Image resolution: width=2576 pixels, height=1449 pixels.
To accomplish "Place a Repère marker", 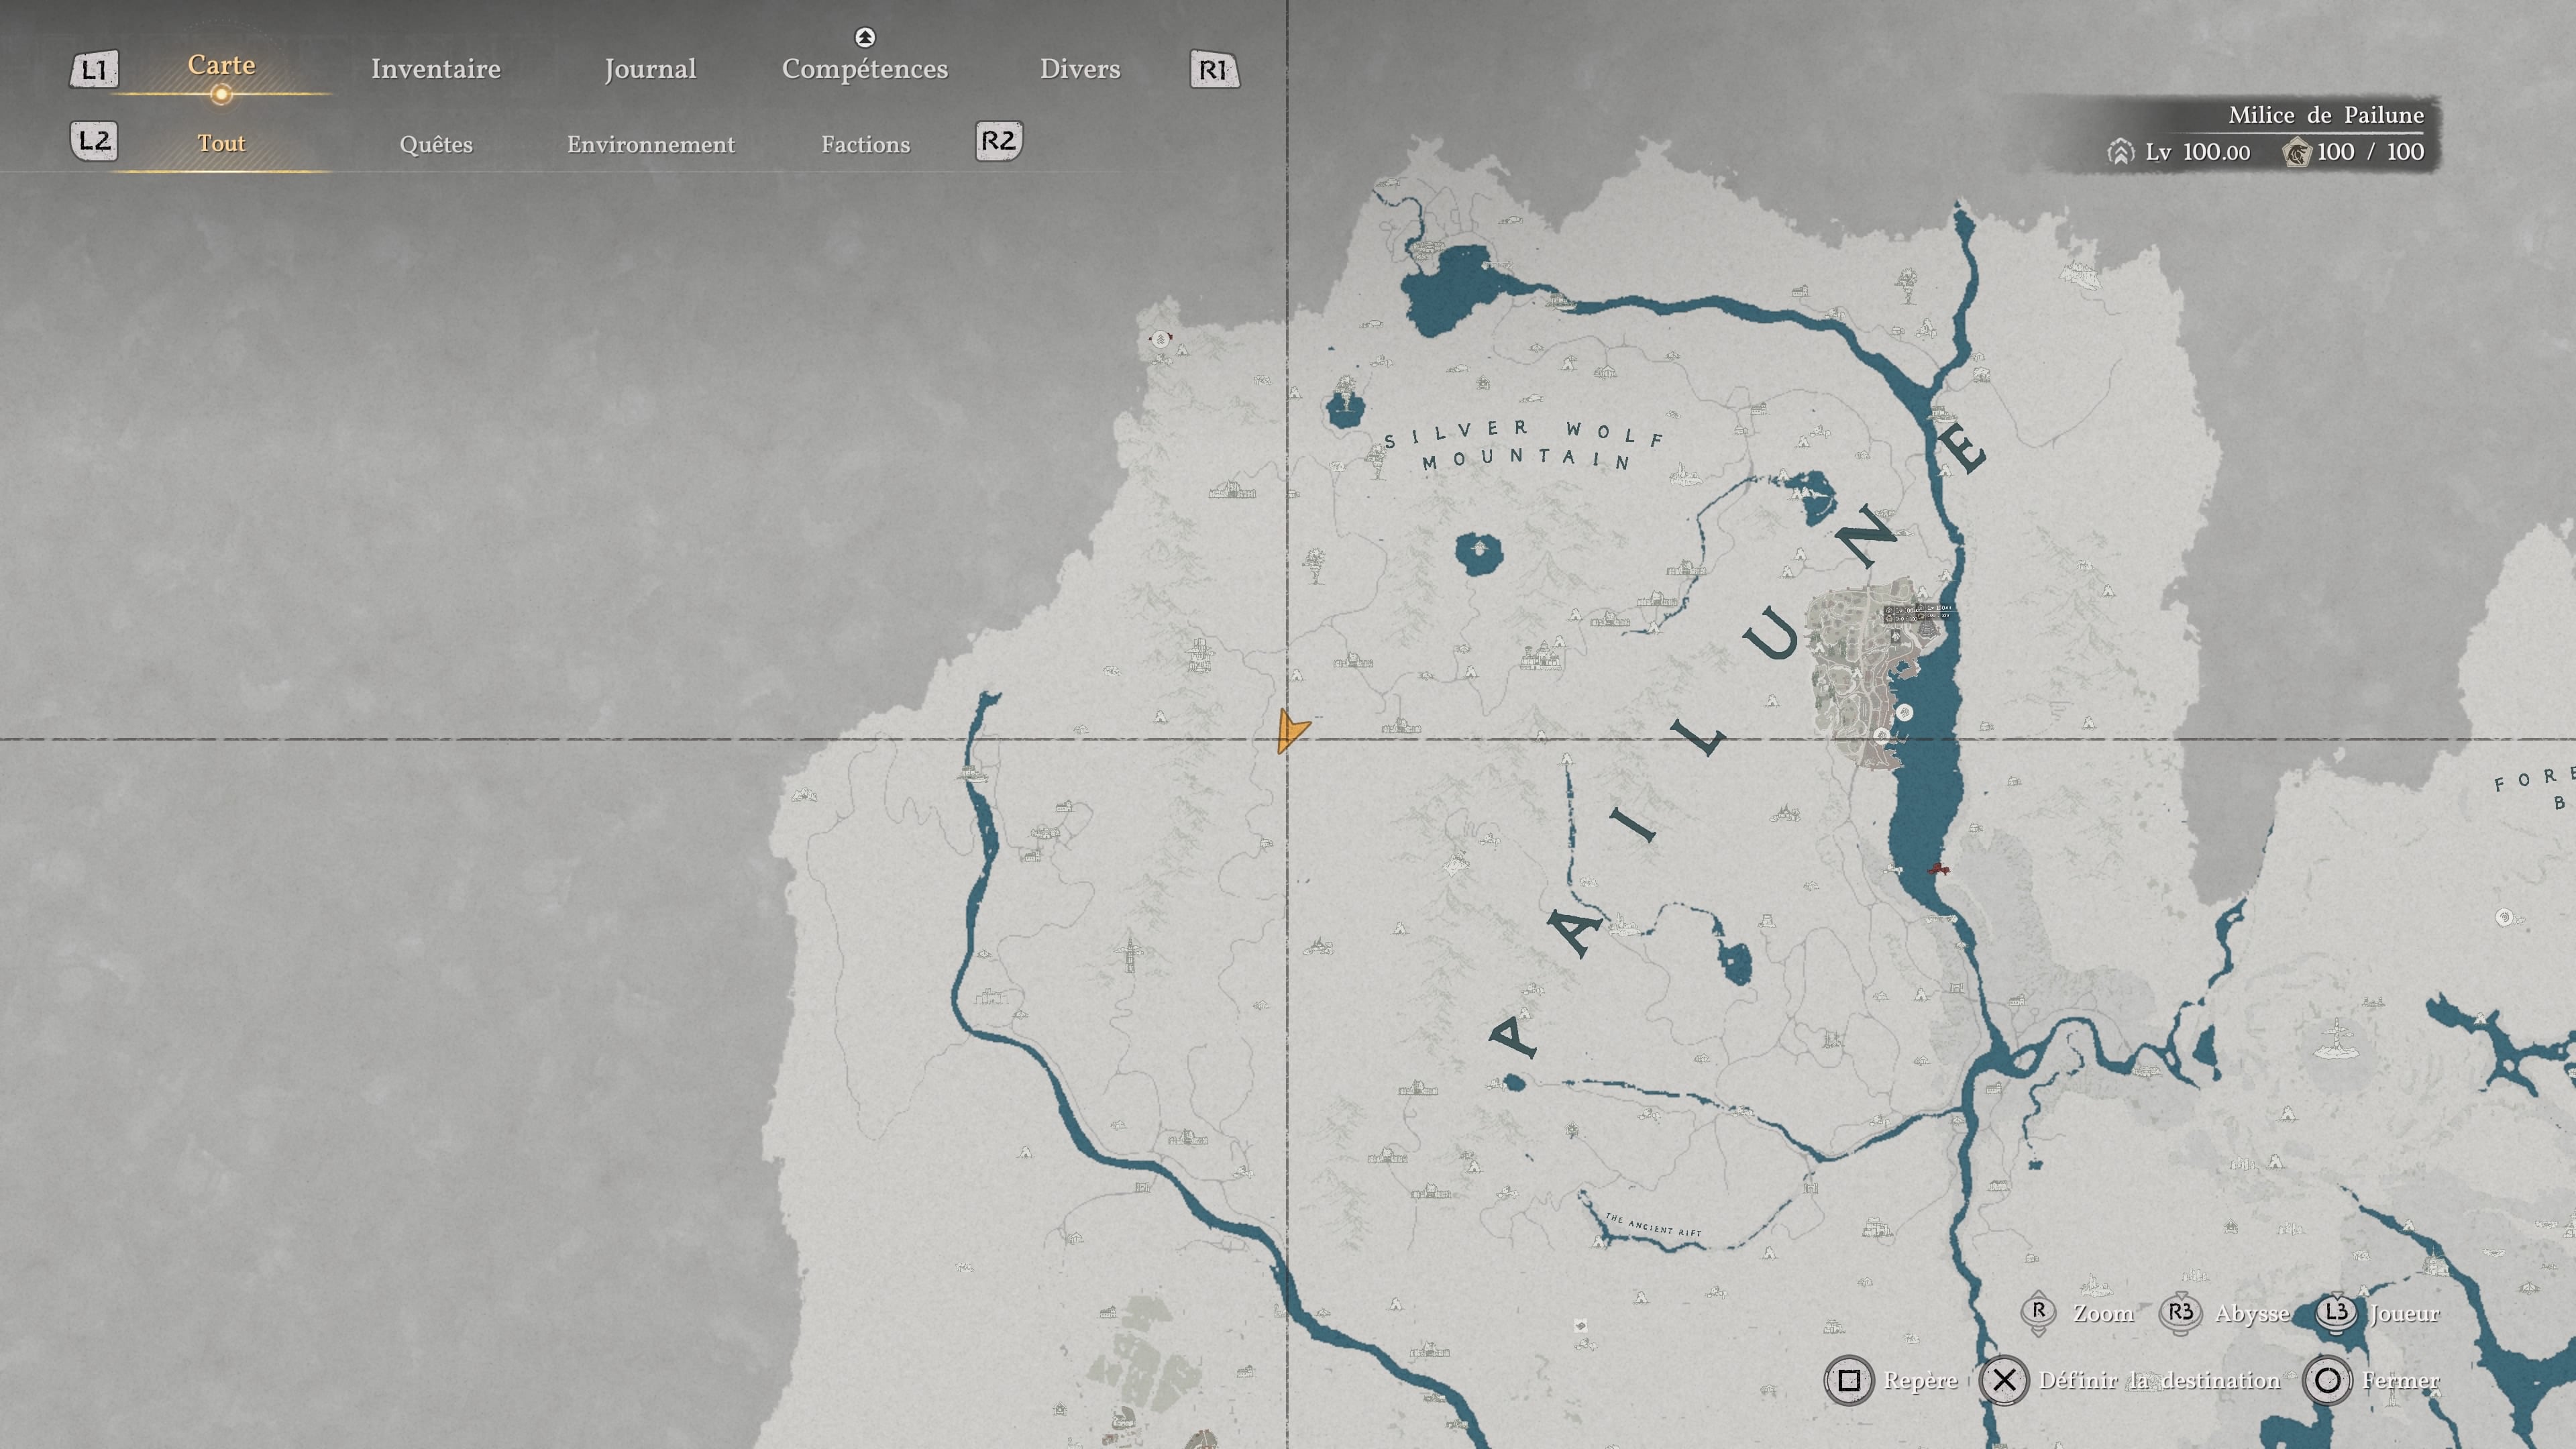I will pos(1921,1381).
